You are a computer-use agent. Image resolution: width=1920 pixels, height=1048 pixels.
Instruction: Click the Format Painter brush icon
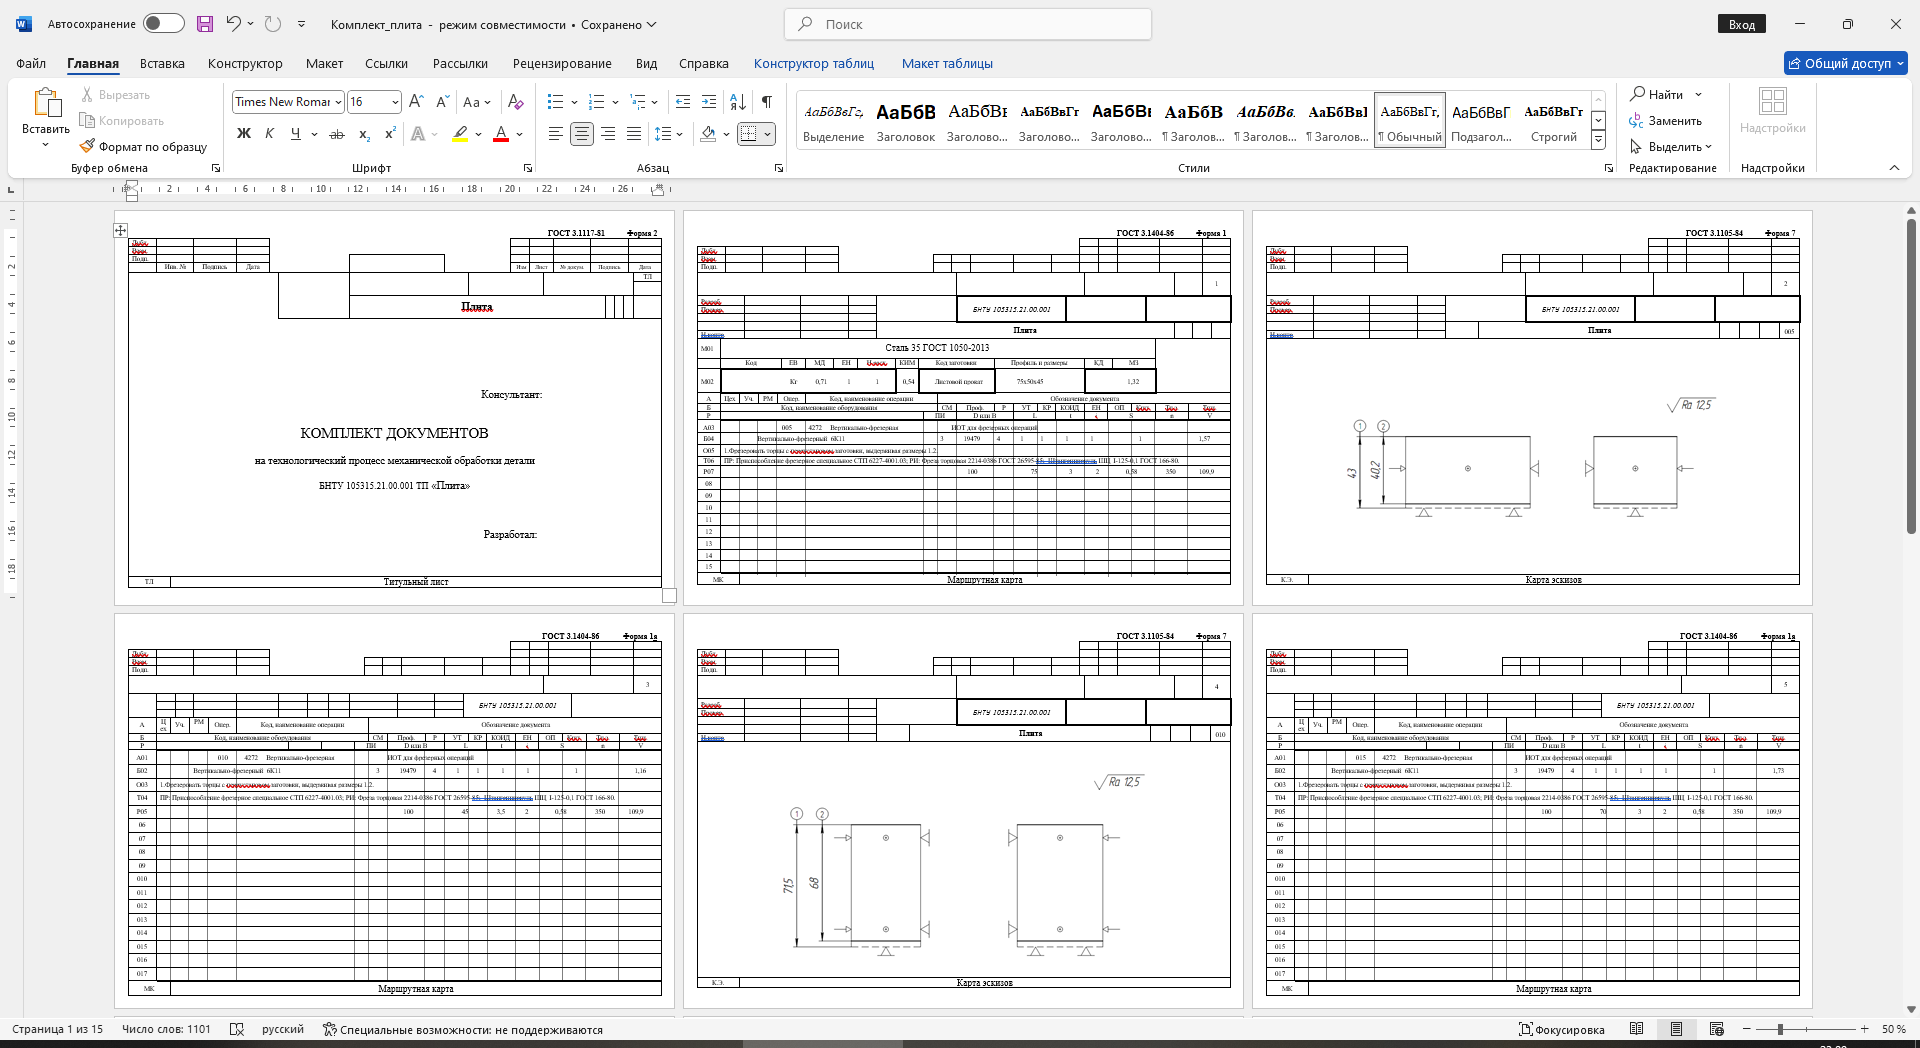tap(88, 147)
